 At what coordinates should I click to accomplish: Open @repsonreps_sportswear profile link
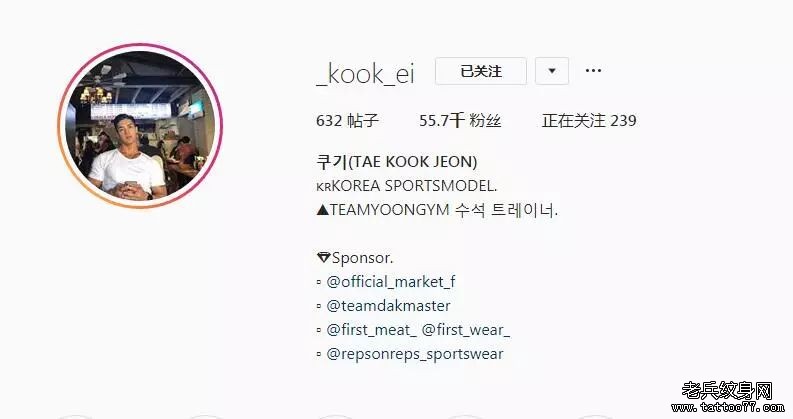coord(415,354)
